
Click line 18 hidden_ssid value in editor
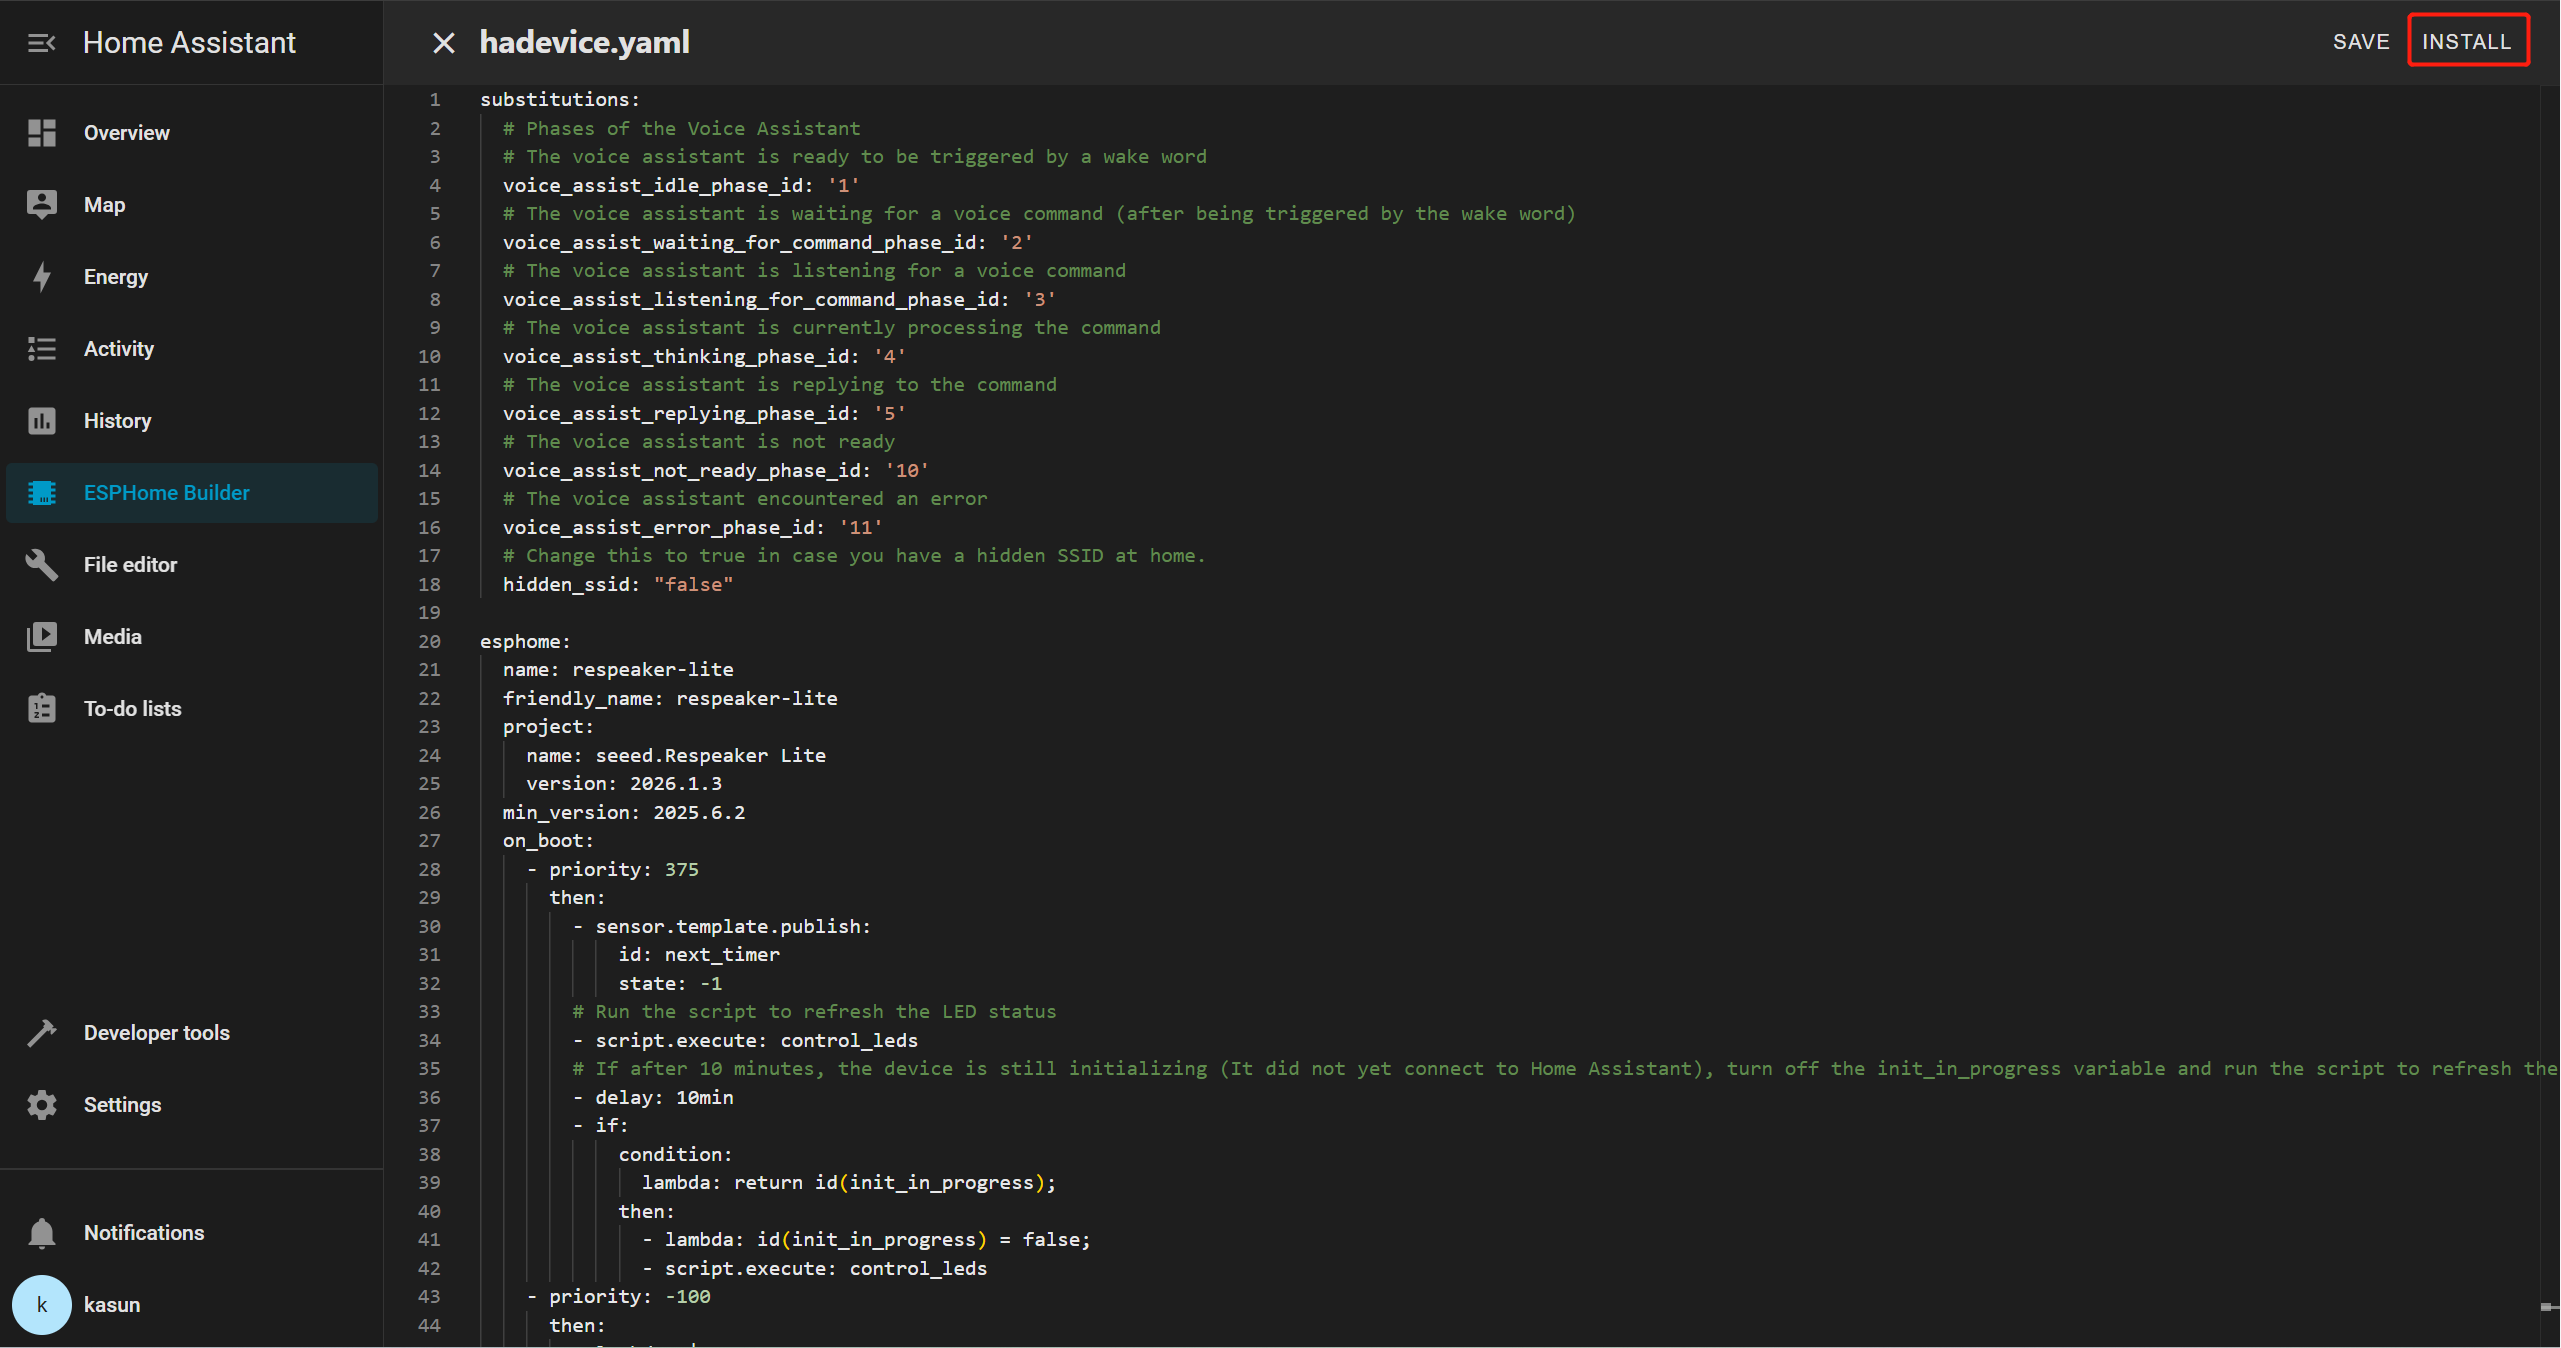[x=693, y=585]
